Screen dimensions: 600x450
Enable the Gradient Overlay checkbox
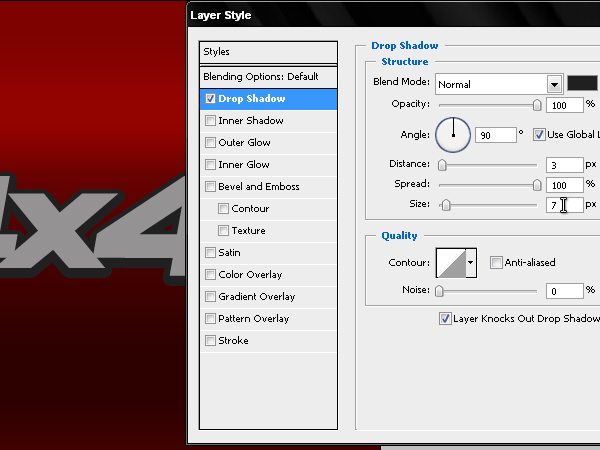click(x=210, y=297)
